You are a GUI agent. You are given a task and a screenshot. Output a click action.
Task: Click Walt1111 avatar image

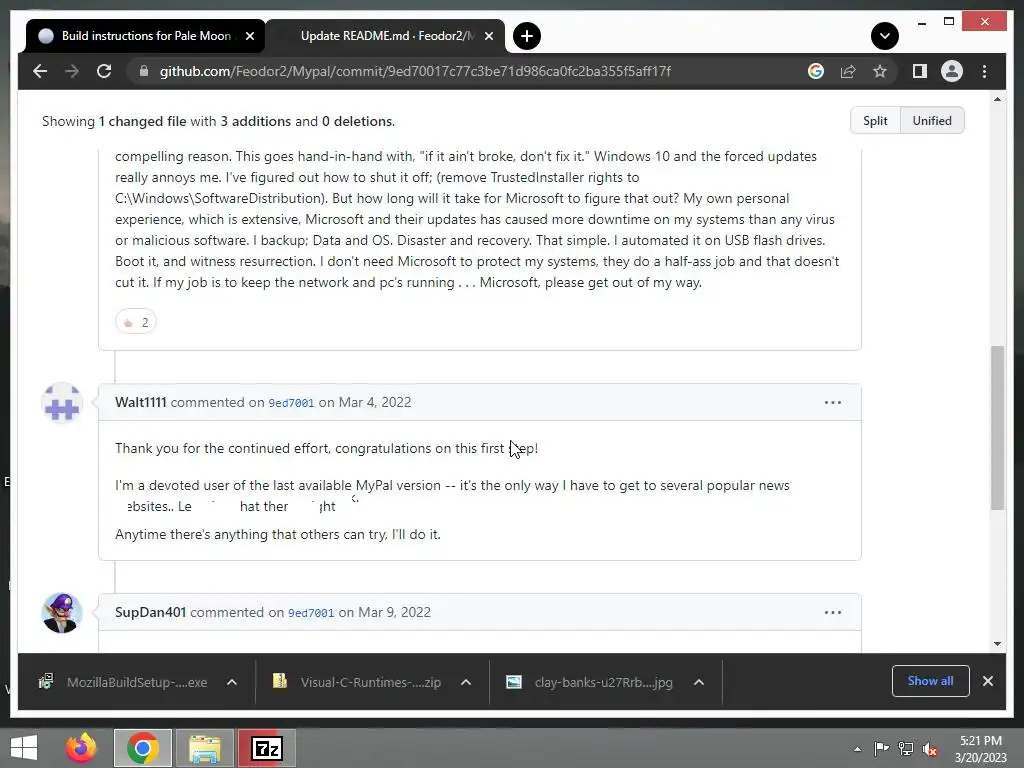[x=62, y=403]
